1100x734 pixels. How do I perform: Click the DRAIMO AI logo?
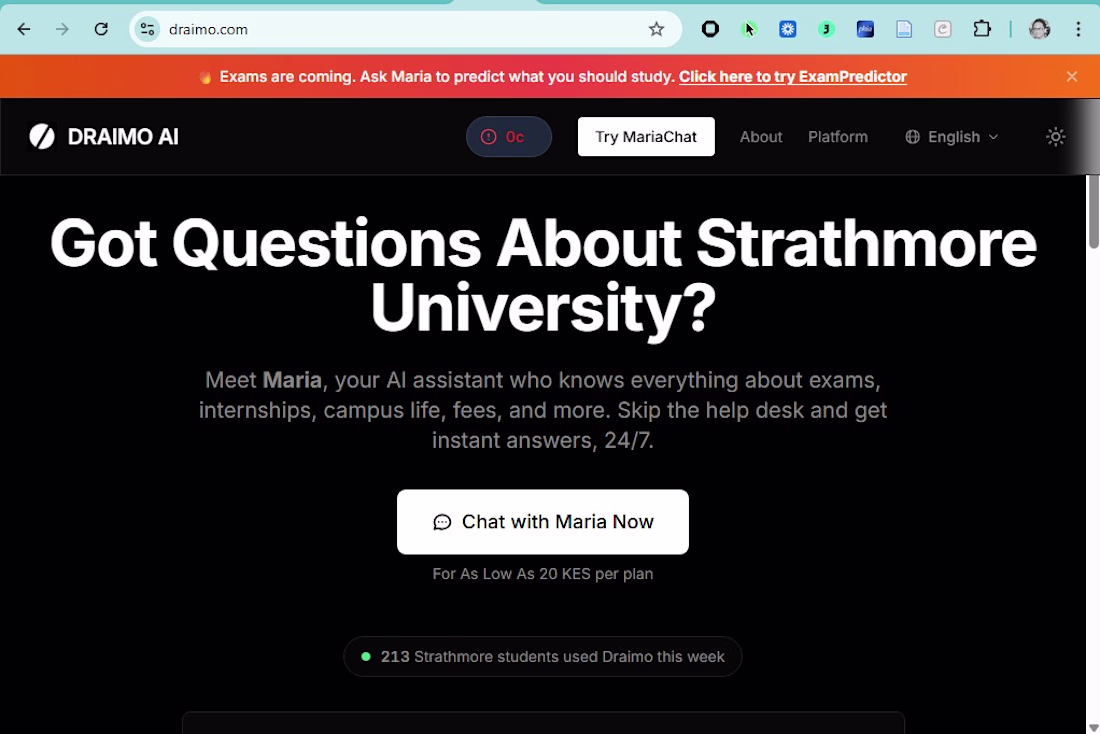point(104,136)
